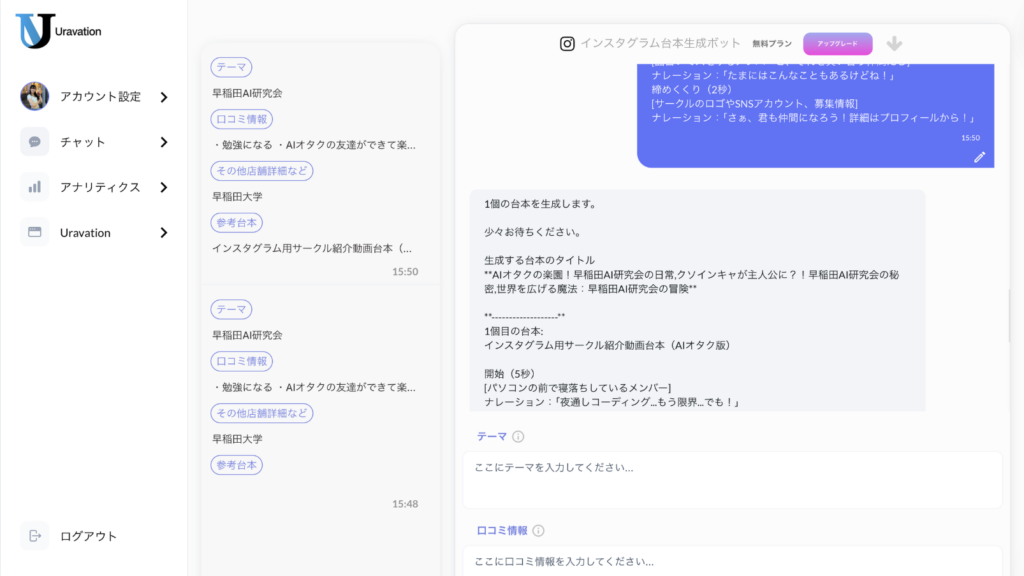Image resolution: width=1024 pixels, height=576 pixels.
Task: Open the チャット menu item
Action: 83,142
